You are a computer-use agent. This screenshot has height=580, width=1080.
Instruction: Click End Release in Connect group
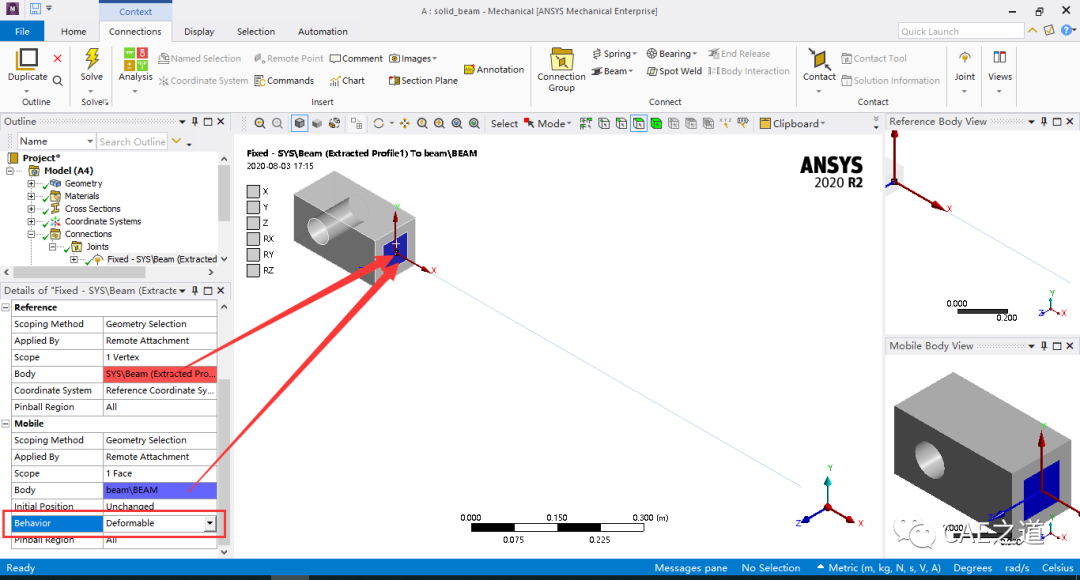(x=739, y=54)
